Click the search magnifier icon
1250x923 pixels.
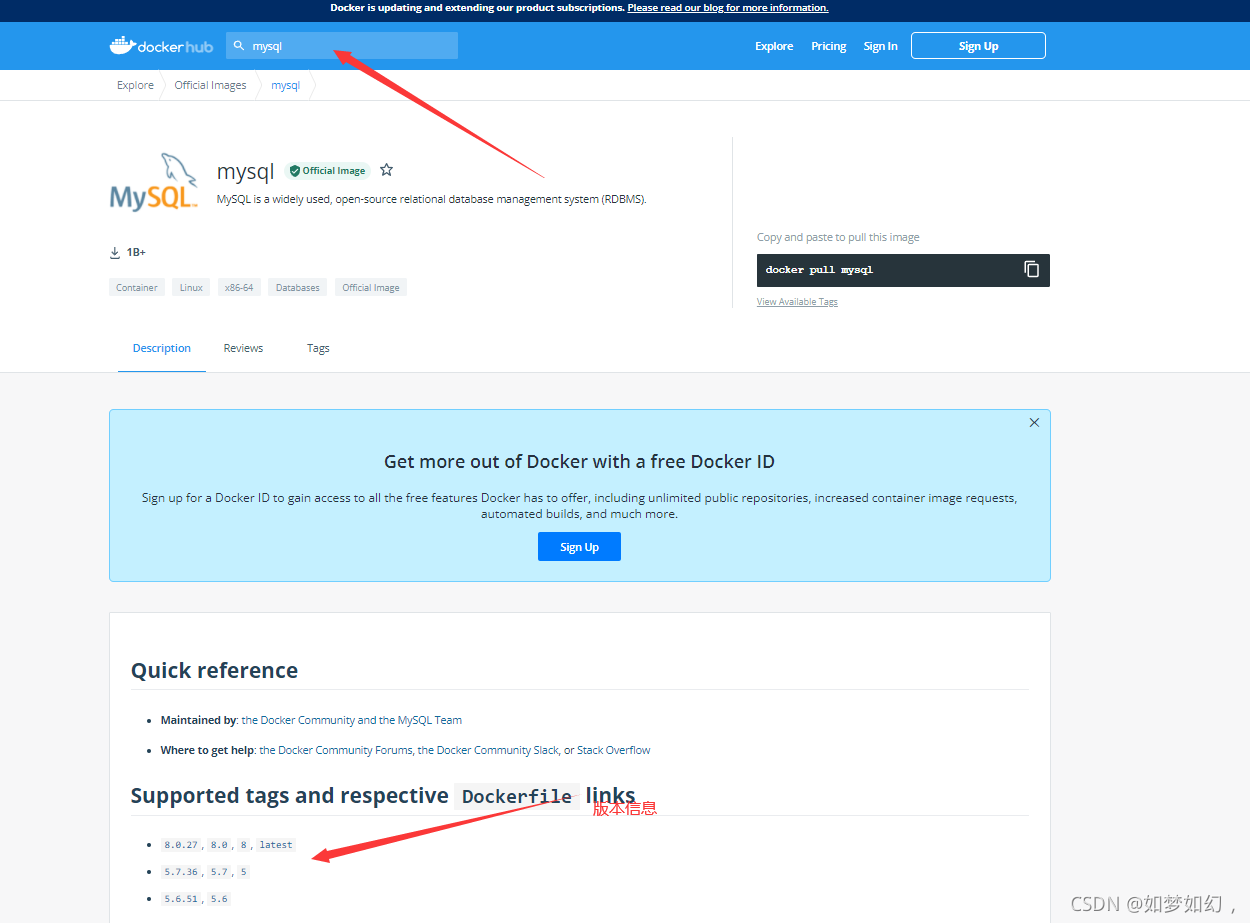click(x=239, y=46)
